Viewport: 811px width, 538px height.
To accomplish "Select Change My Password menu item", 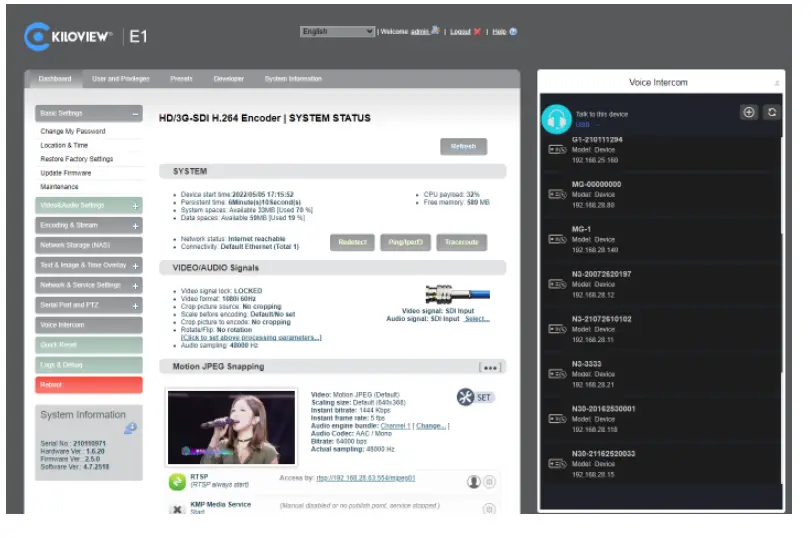I will click(x=73, y=131).
